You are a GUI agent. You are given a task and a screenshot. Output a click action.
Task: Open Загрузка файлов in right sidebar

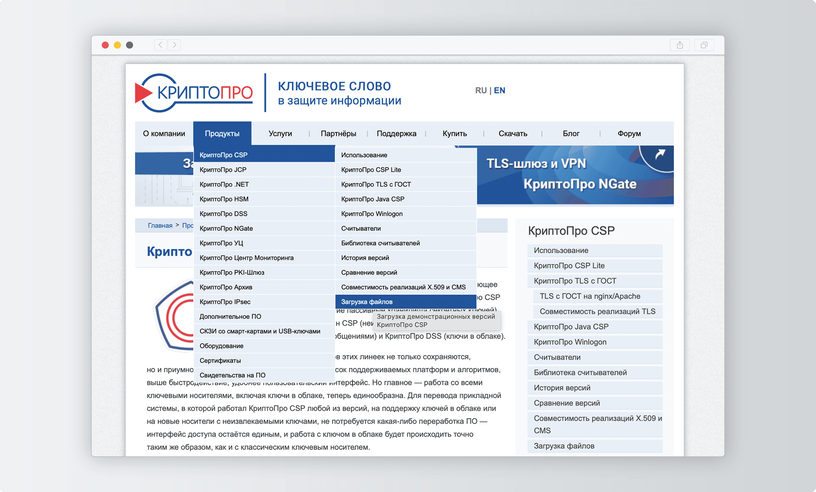[595, 446]
